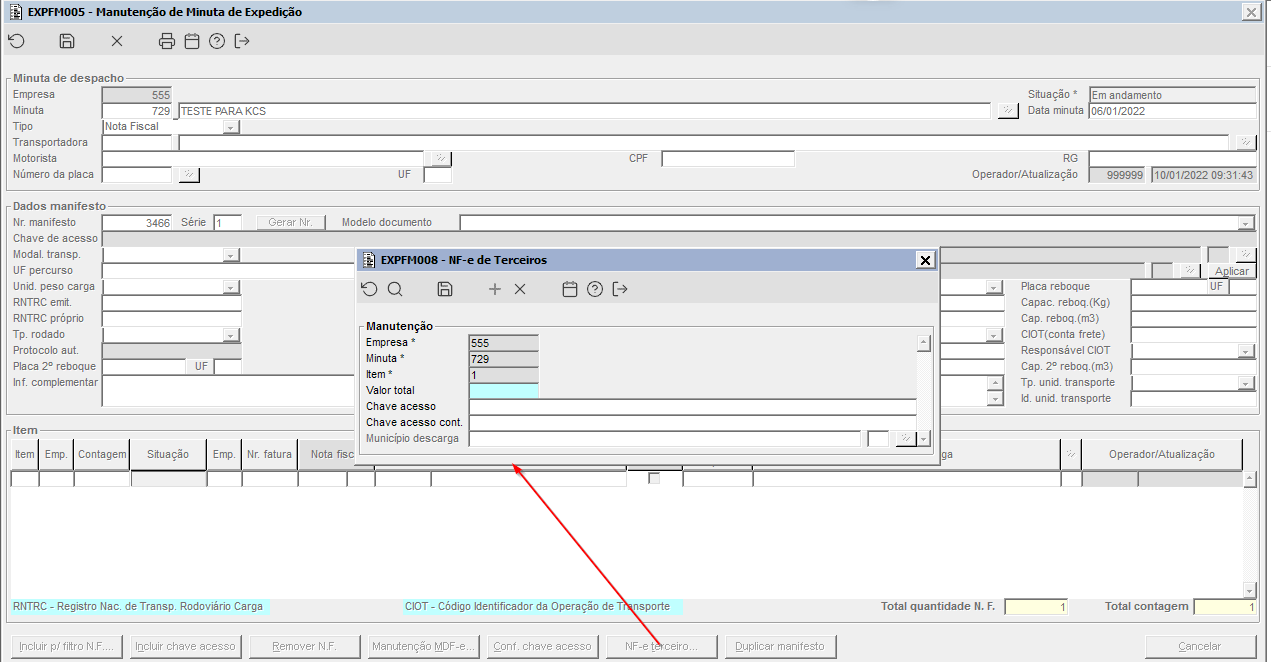This screenshot has width=1271, height=662.
Task: Open the Unid. peso carga dropdown
Action: (x=231, y=287)
